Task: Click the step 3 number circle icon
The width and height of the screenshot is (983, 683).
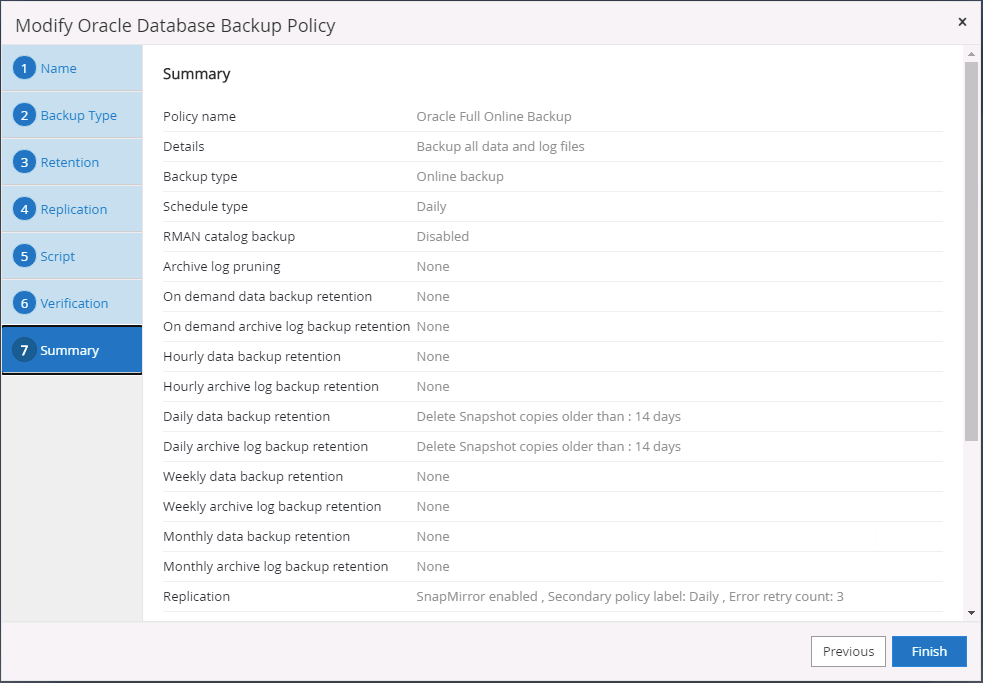Action: point(25,162)
